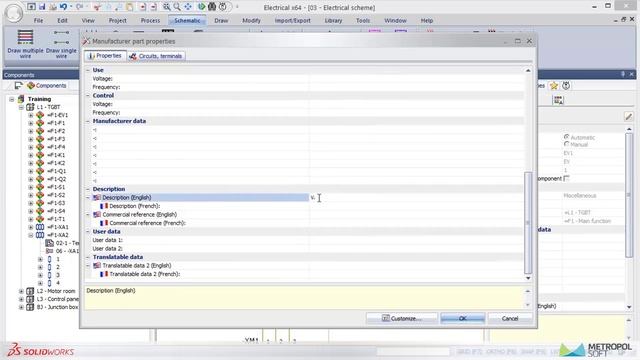Click the clock icon in right panel
The image size is (640, 360).
coord(566,86)
